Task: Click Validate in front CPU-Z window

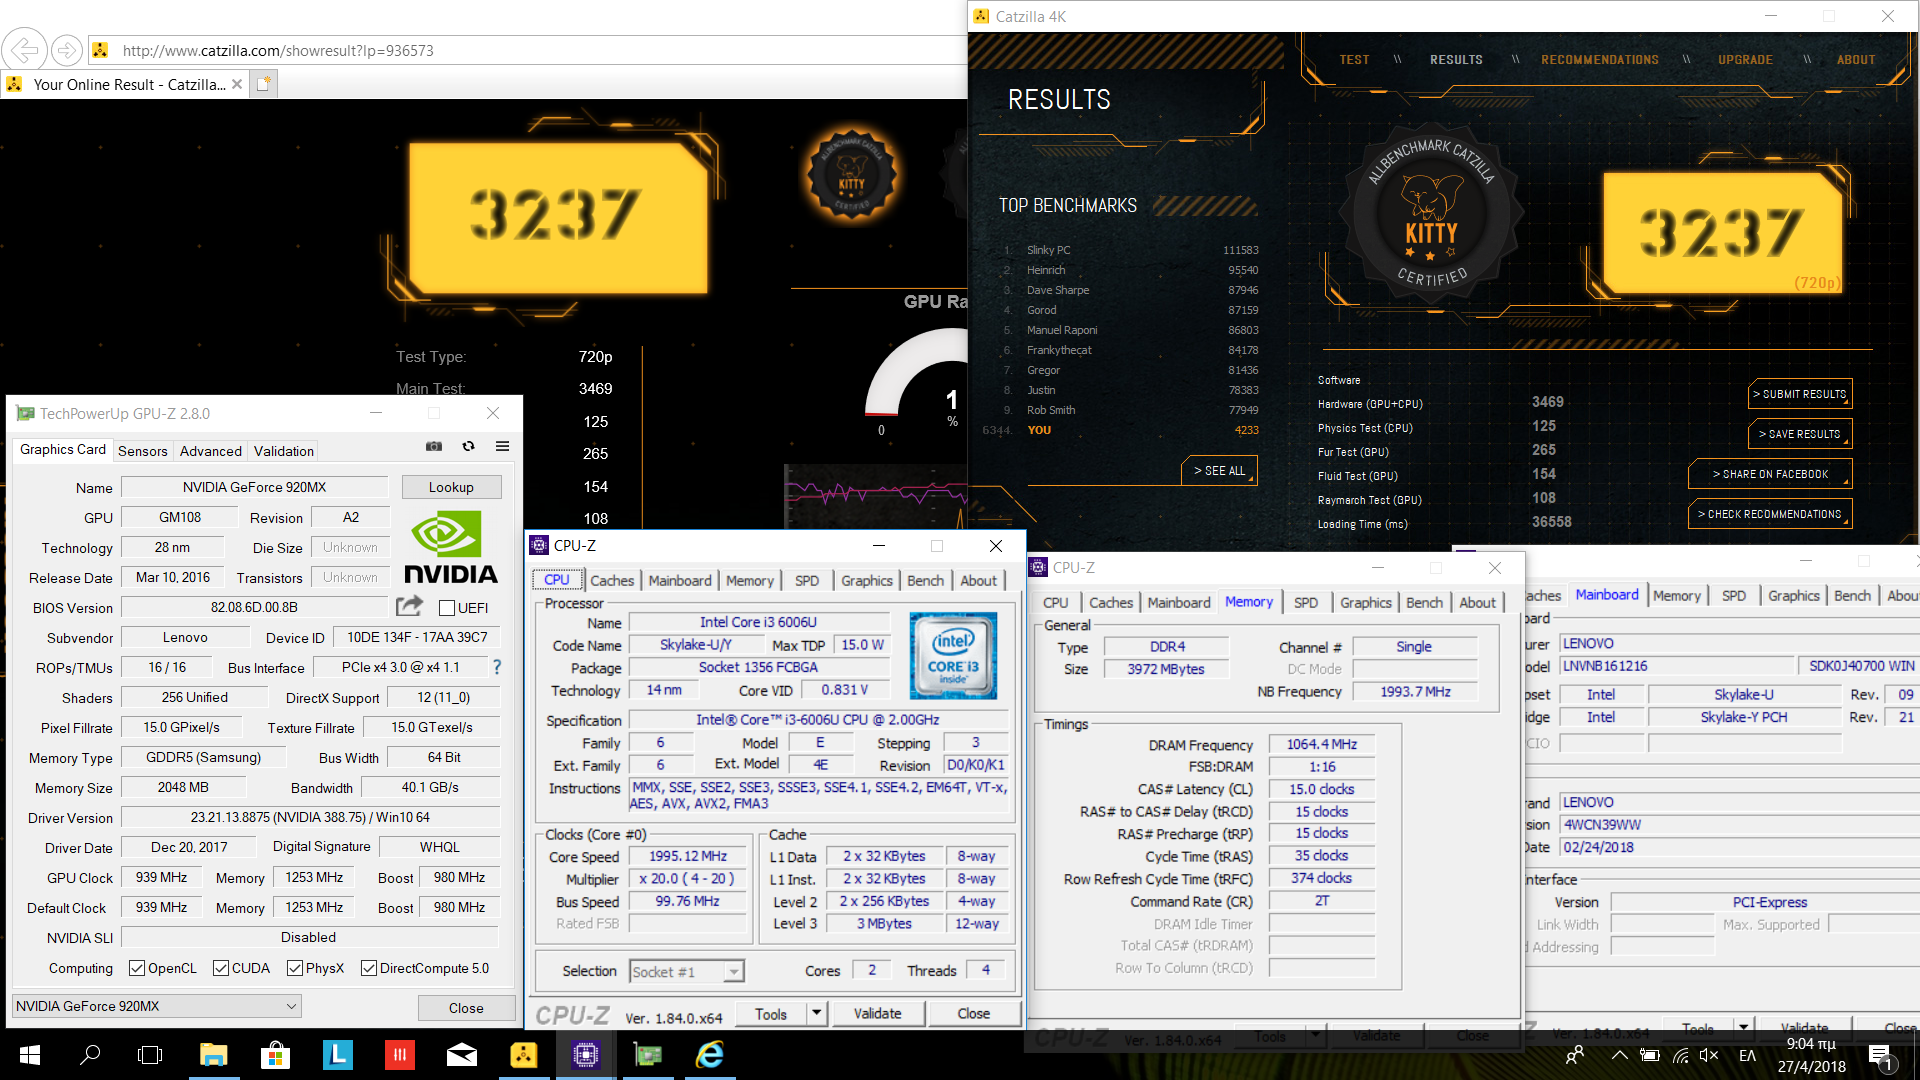Action: pyautogui.click(x=878, y=1013)
